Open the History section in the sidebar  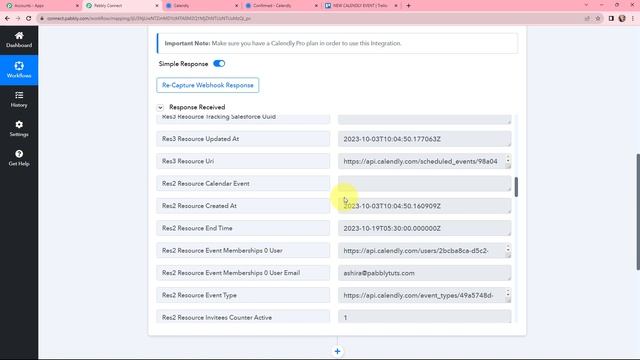coord(19,99)
